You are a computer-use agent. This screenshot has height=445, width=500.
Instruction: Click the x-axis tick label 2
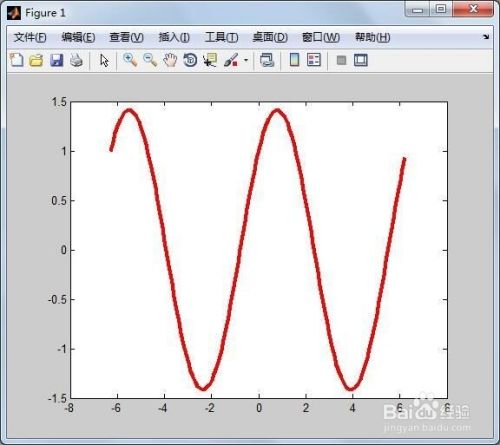[306, 408]
